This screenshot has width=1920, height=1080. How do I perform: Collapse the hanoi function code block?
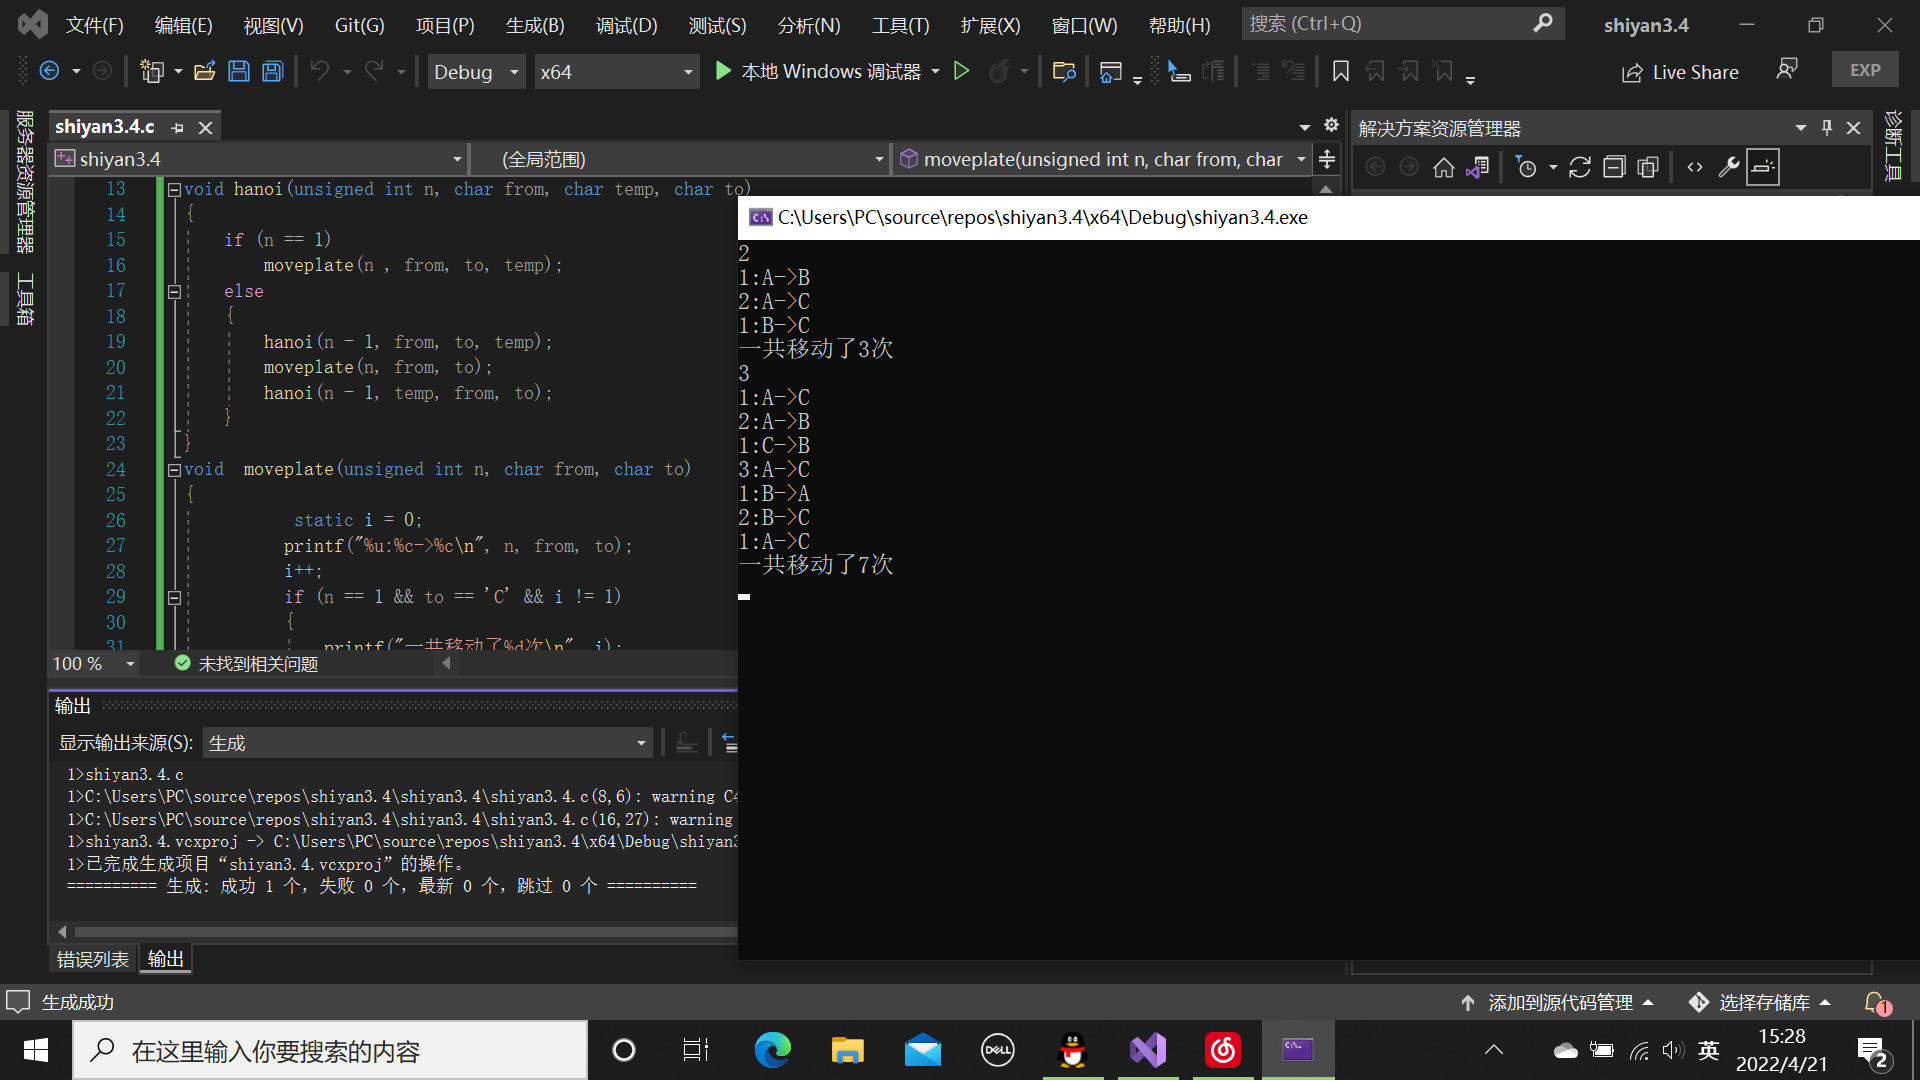(174, 189)
